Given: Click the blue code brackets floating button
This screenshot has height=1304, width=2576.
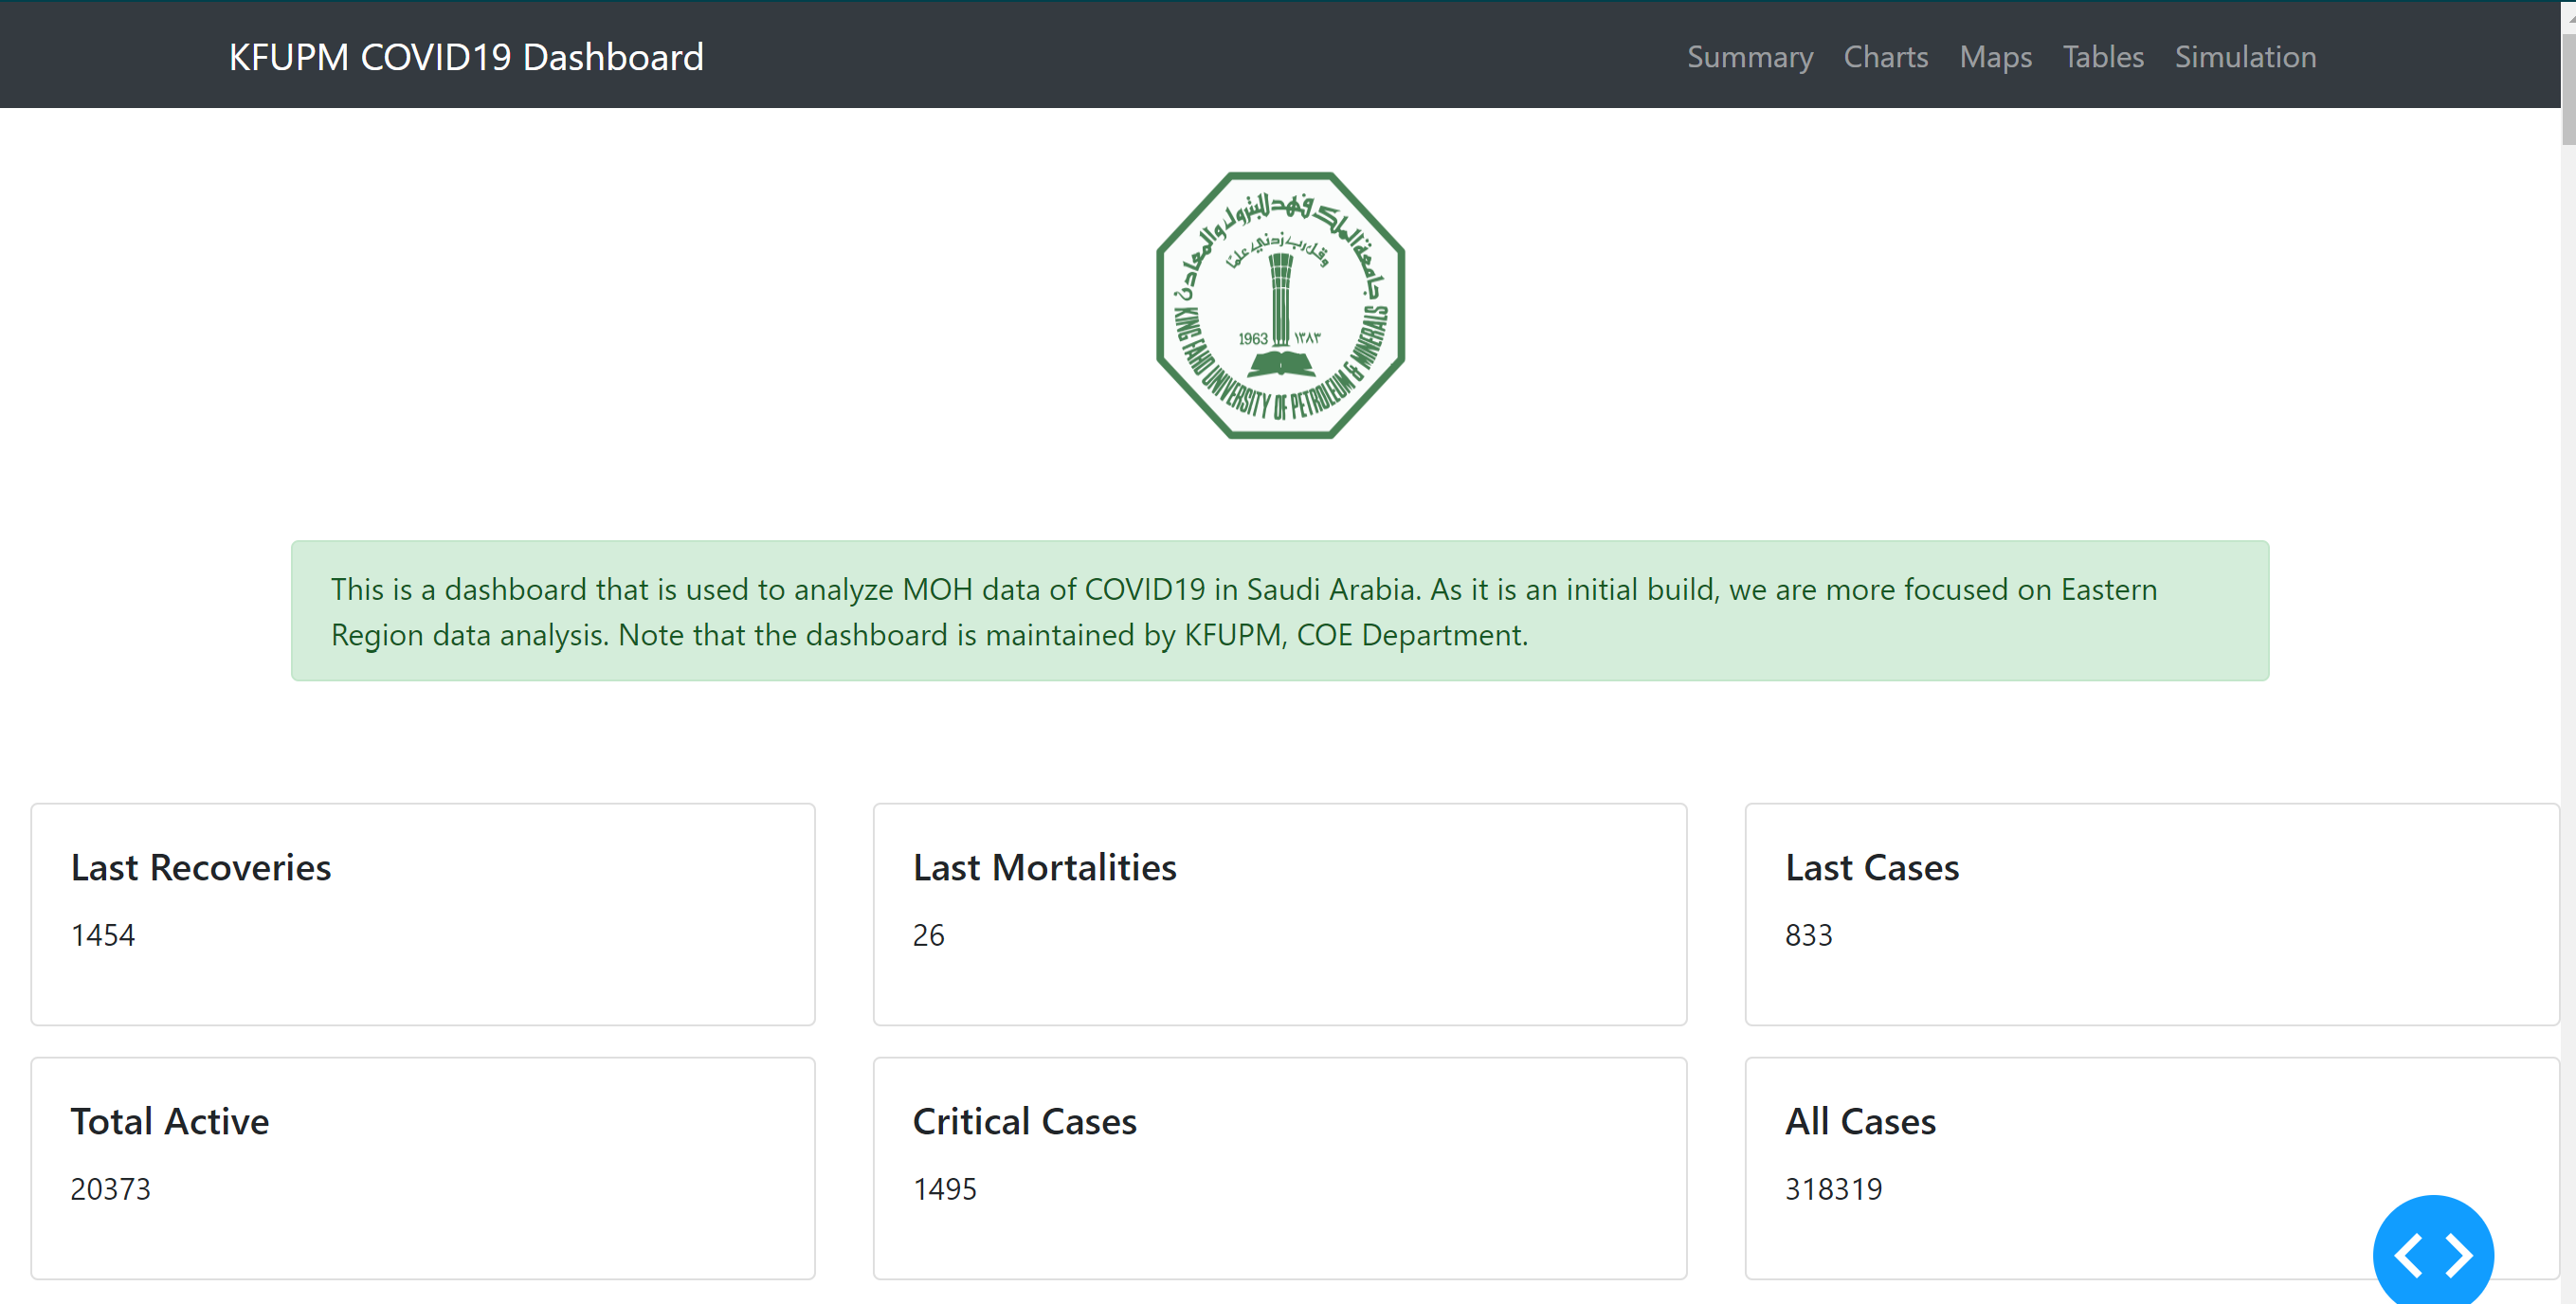Looking at the screenshot, I should click(2432, 1254).
